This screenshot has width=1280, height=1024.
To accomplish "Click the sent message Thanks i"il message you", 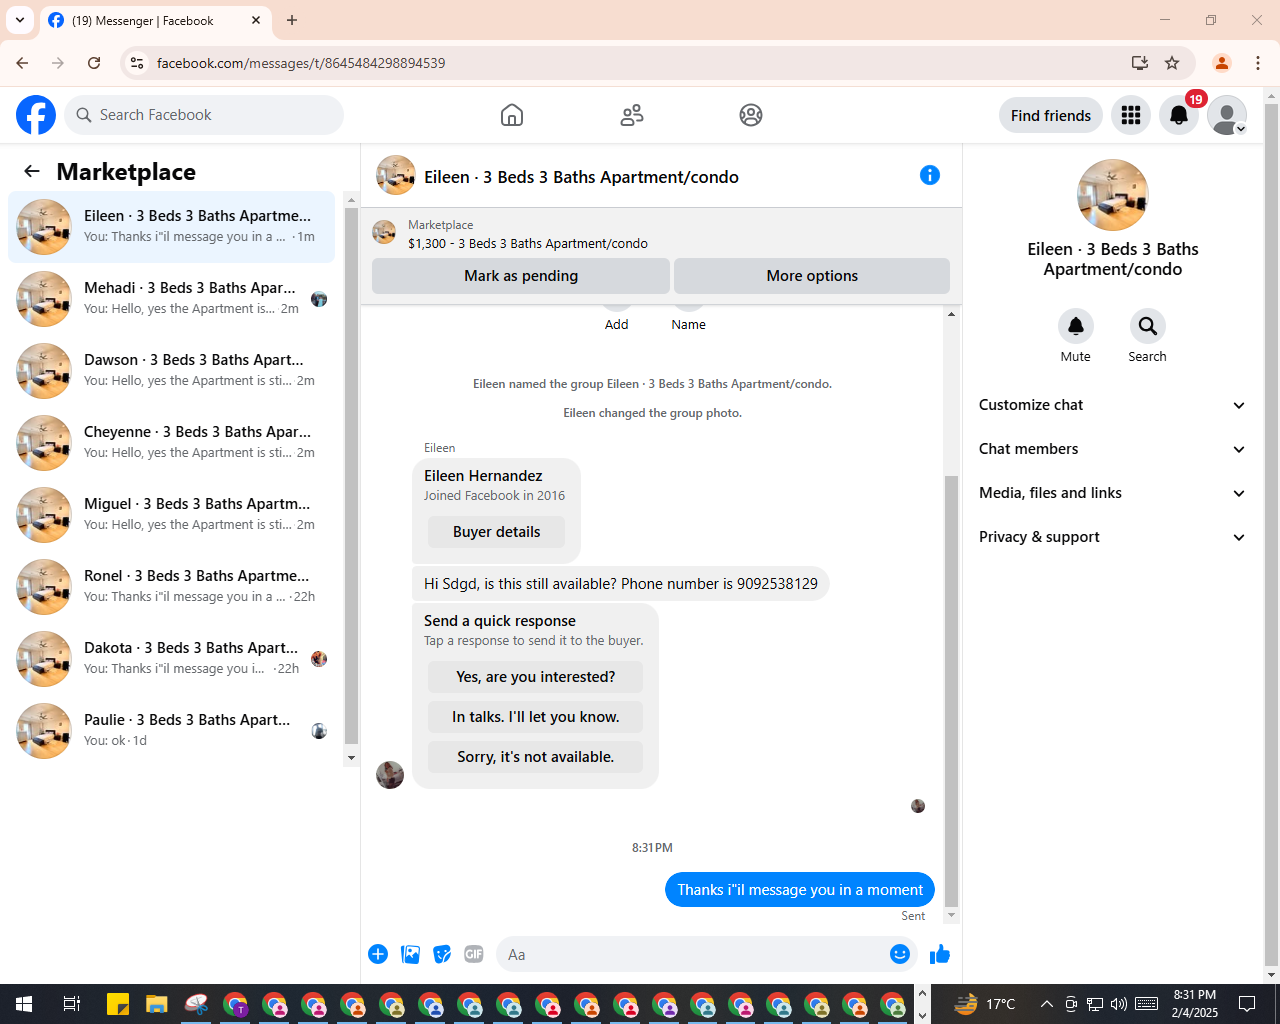I will tap(800, 889).
